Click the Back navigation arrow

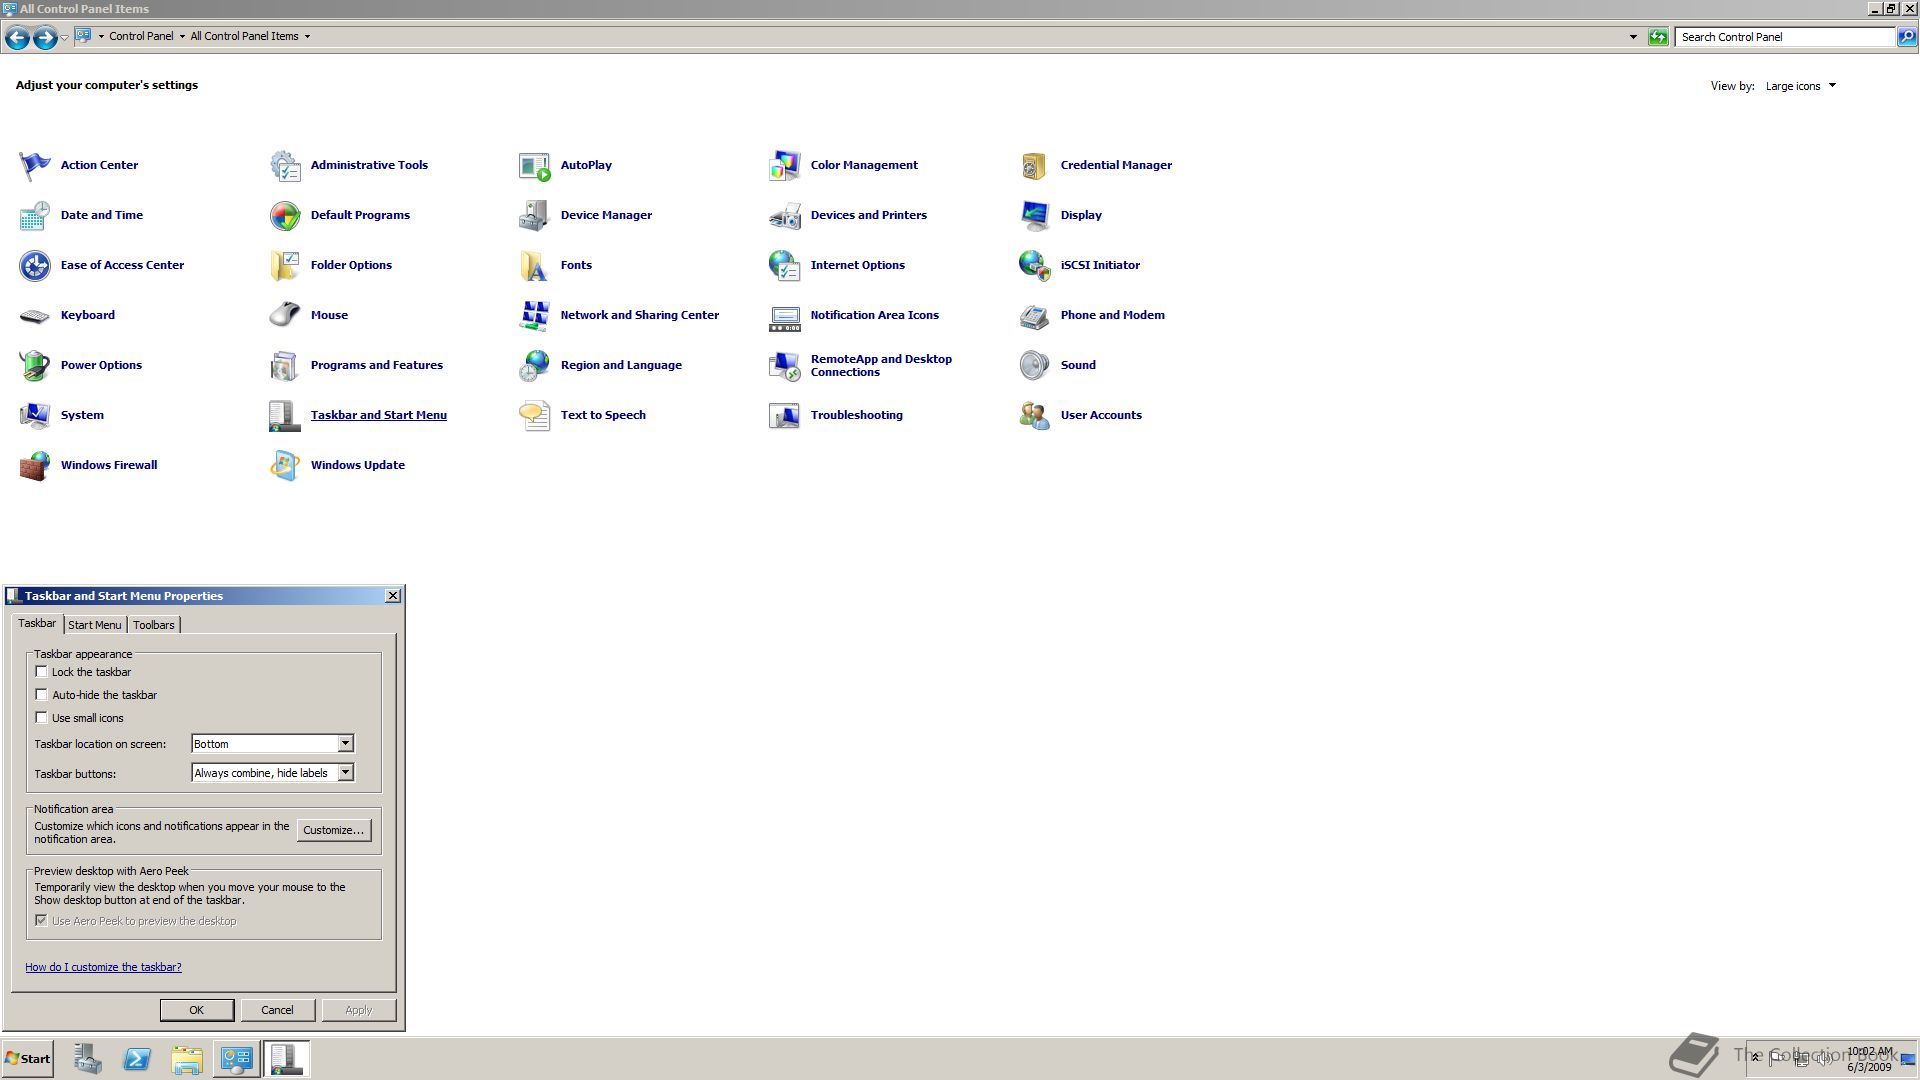17,38
